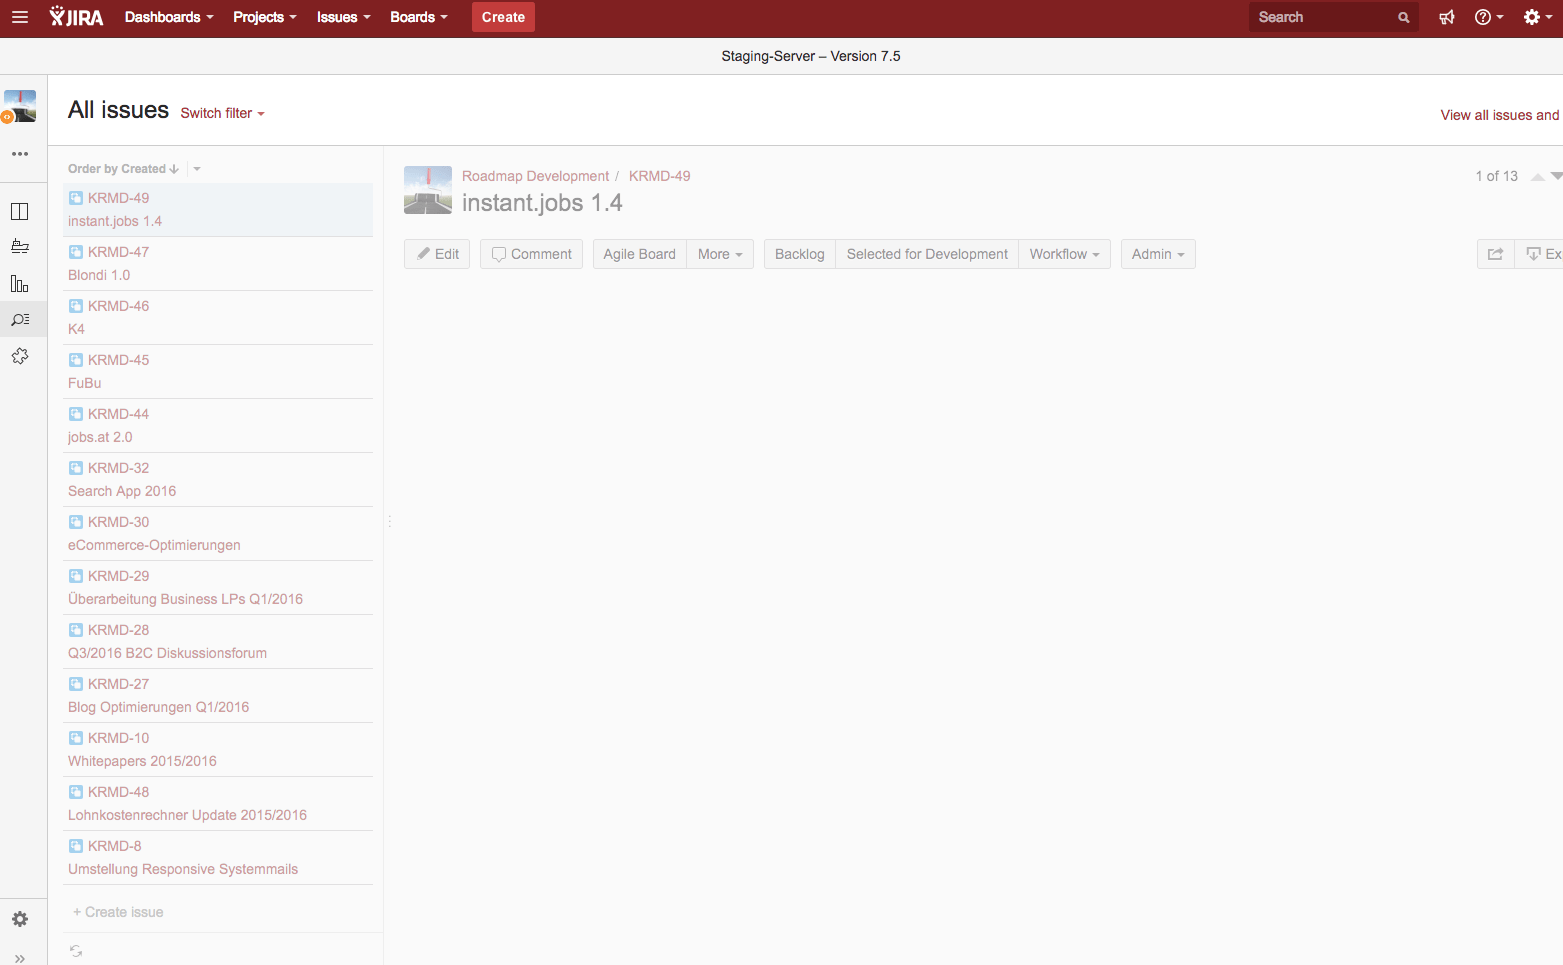
Task: Expand the Workflow dropdown
Action: tap(1064, 254)
